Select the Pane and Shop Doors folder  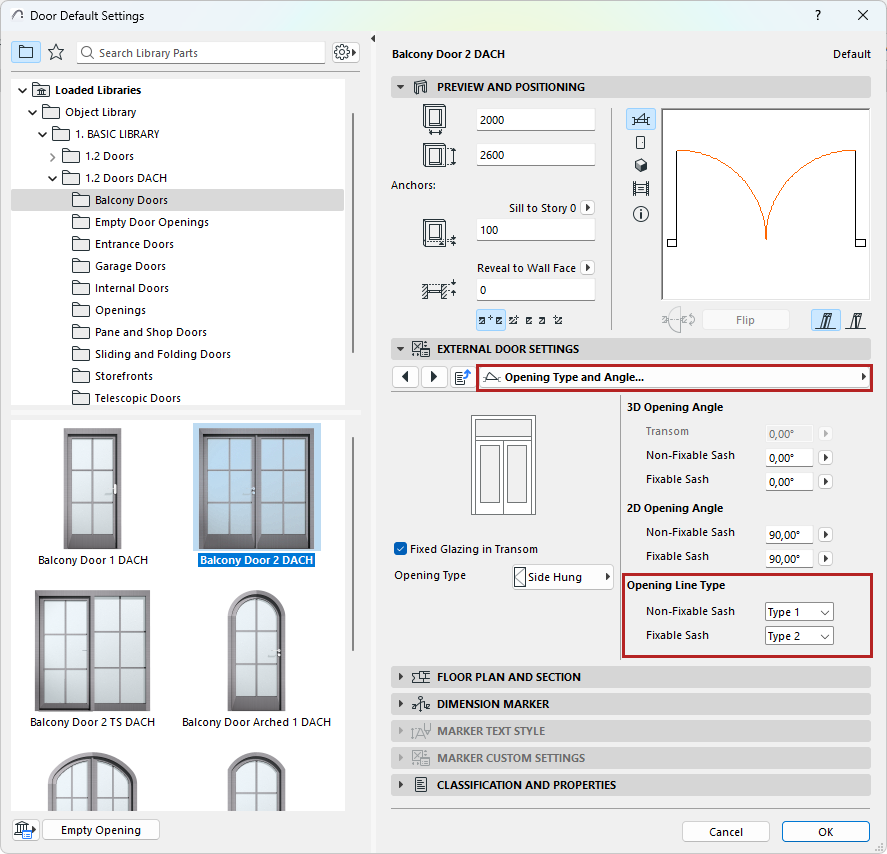click(x=150, y=332)
